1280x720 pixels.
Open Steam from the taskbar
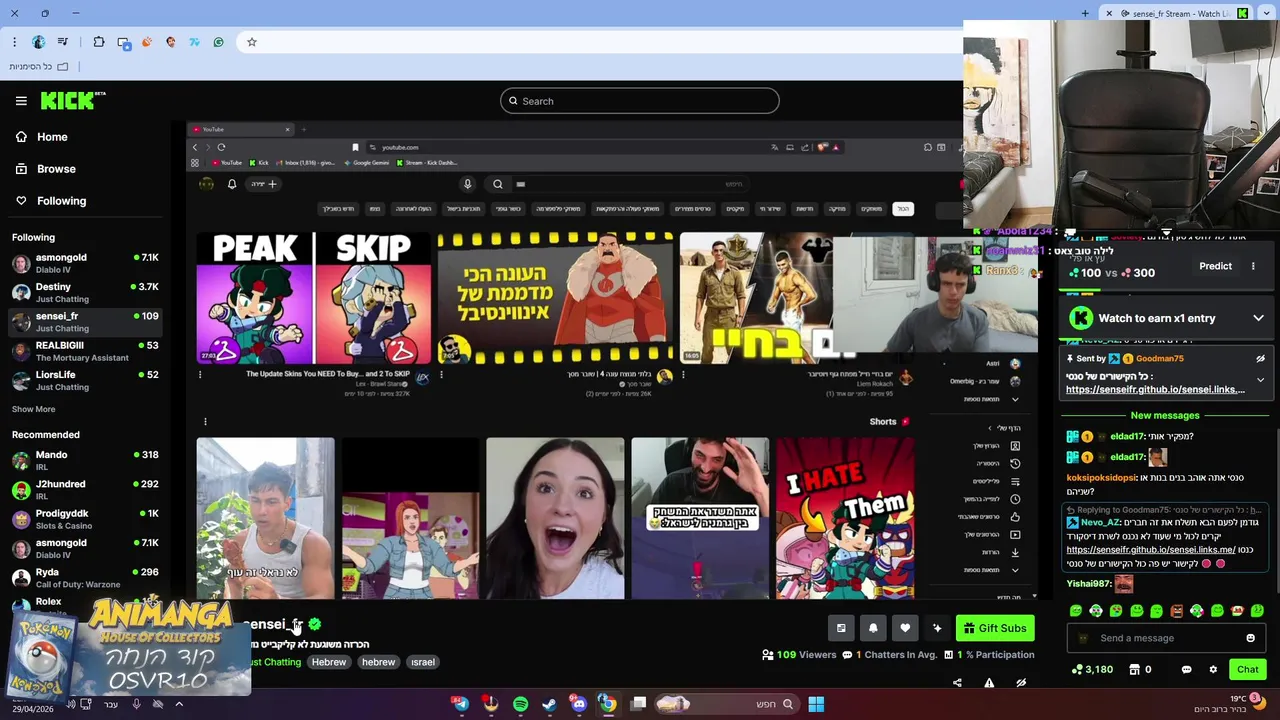[x=549, y=704]
